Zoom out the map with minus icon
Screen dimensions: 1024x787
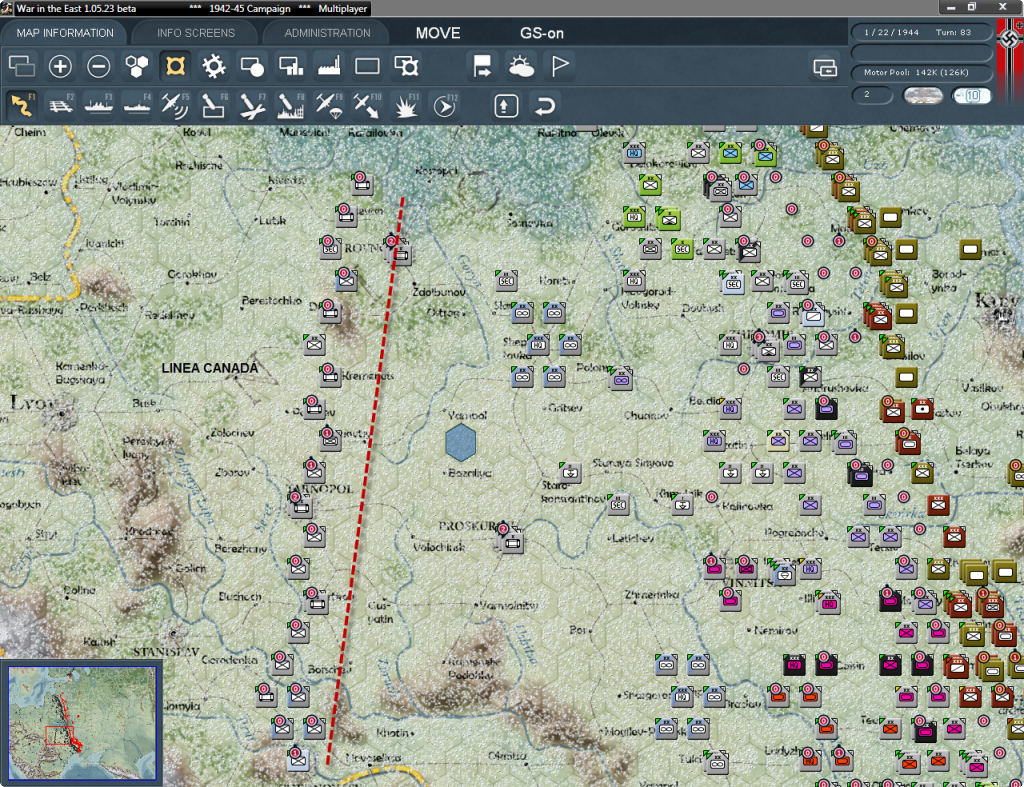point(99,66)
